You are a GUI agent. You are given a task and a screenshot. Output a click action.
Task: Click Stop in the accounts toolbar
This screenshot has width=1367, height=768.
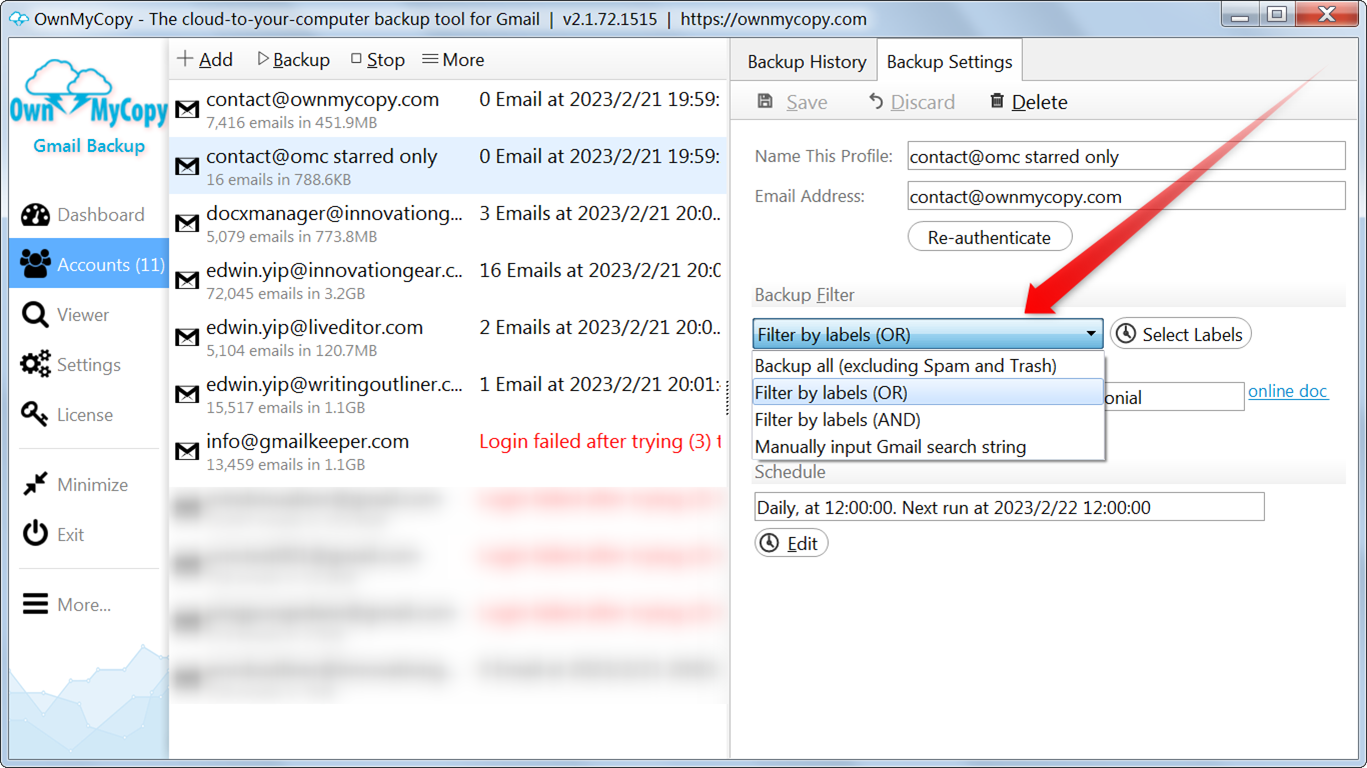pos(378,60)
